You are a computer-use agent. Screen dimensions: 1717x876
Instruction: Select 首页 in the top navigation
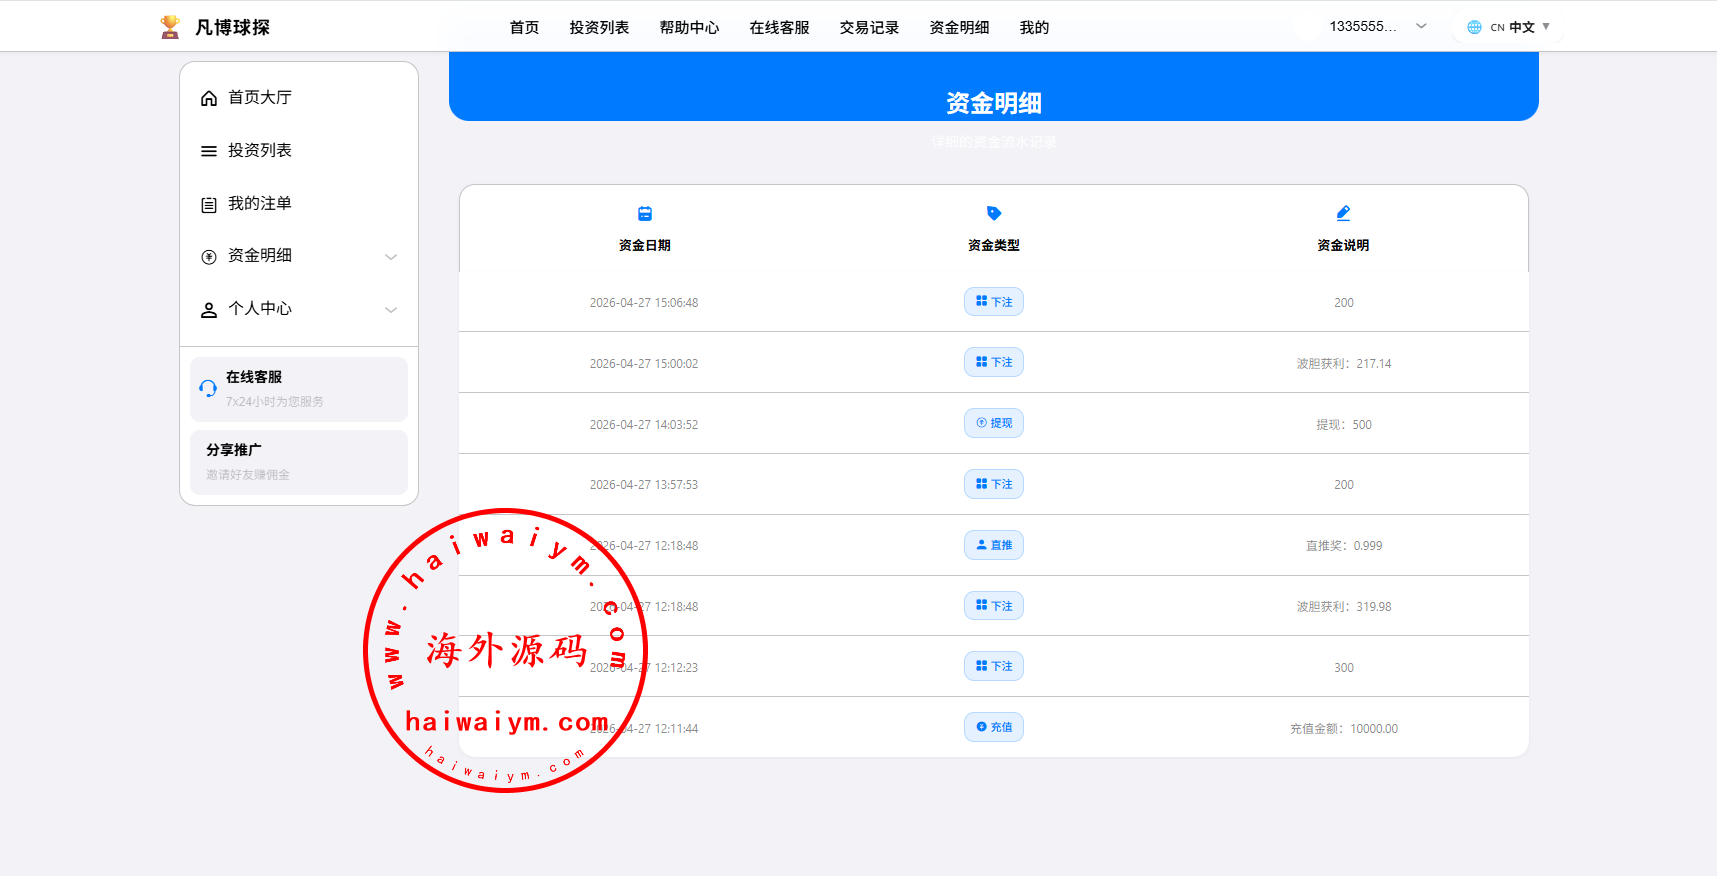524,28
